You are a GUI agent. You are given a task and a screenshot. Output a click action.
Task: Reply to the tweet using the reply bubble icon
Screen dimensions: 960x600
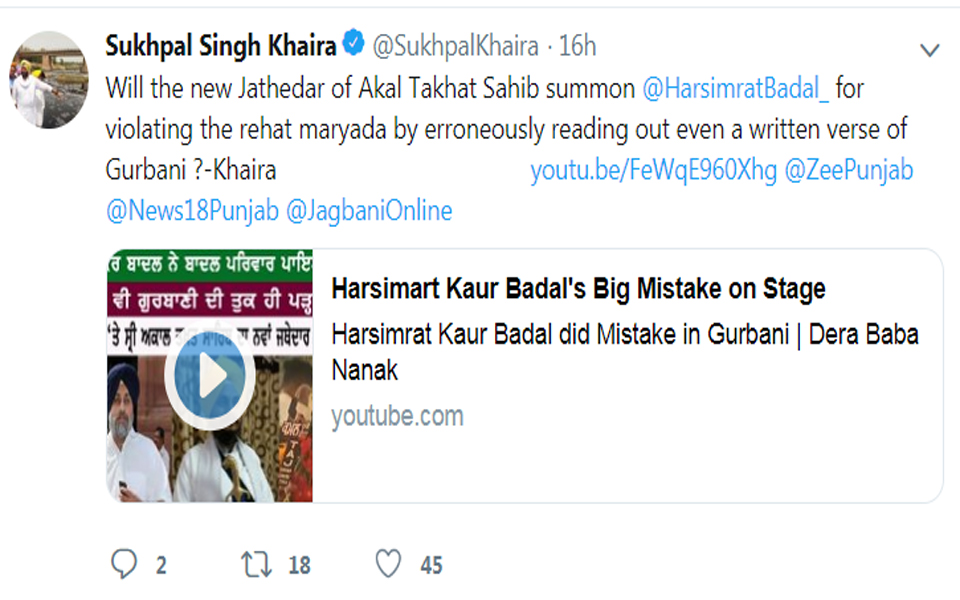(124, 565)
